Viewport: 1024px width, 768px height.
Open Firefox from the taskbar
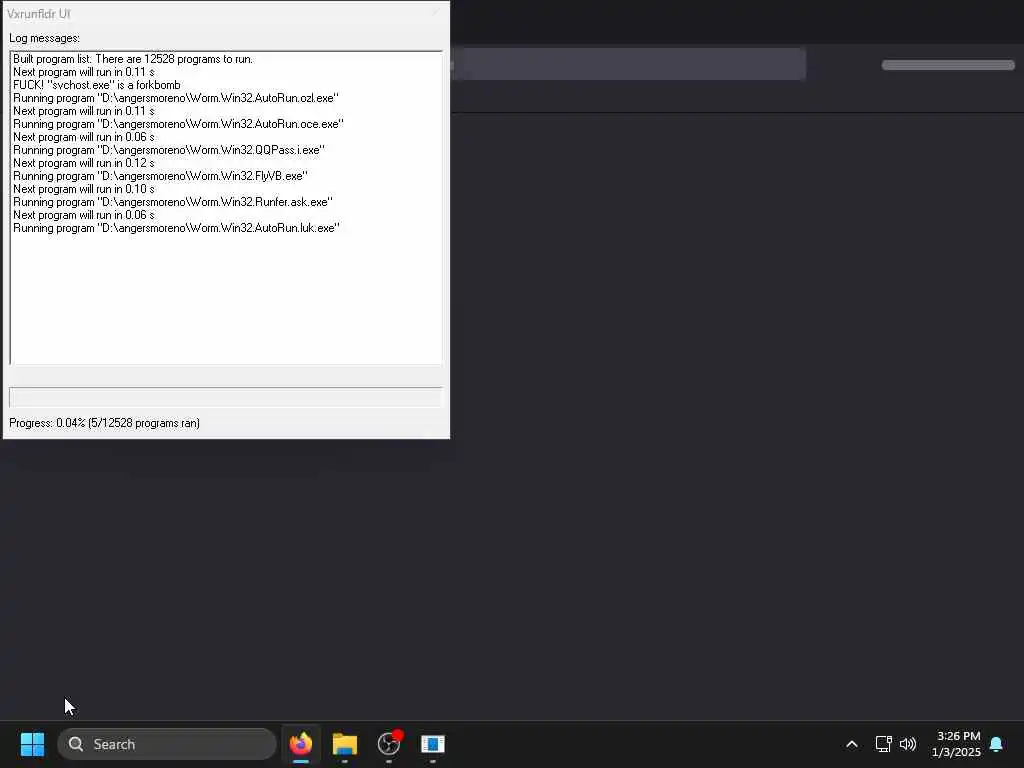300,744
